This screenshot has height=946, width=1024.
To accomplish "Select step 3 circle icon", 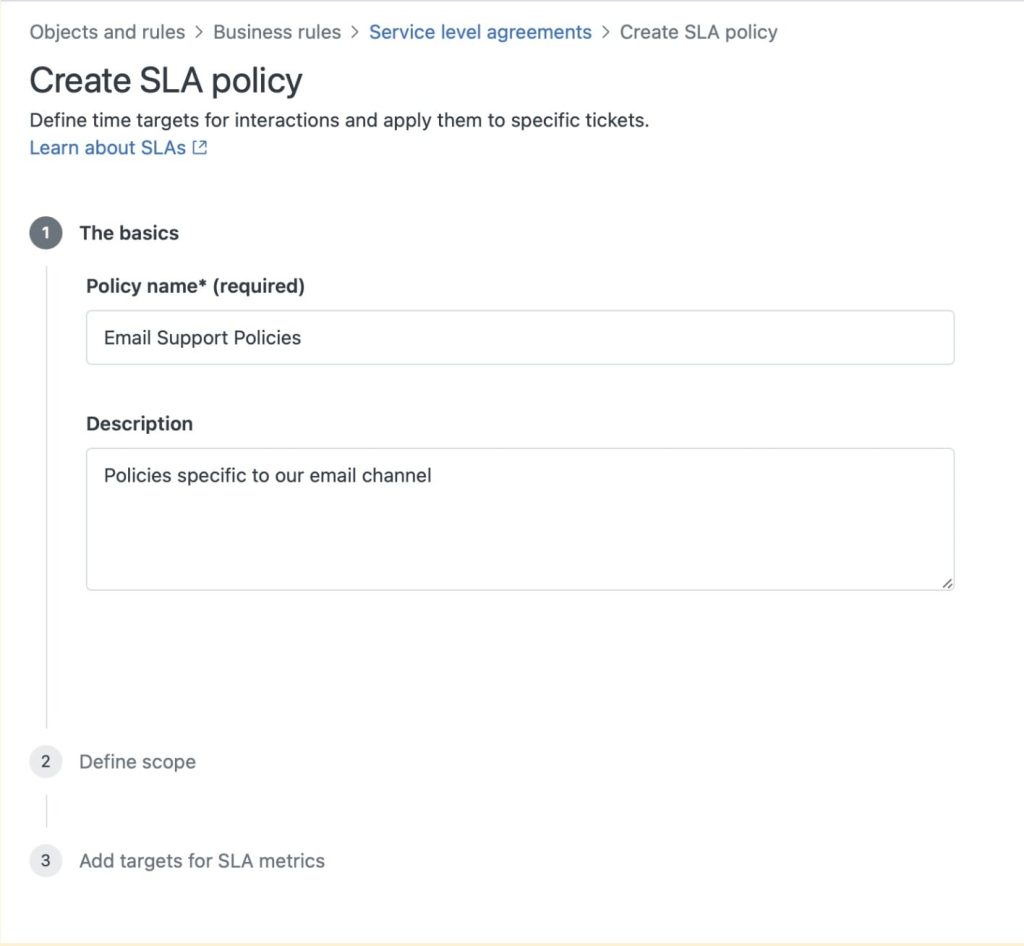I will [46, 860].
